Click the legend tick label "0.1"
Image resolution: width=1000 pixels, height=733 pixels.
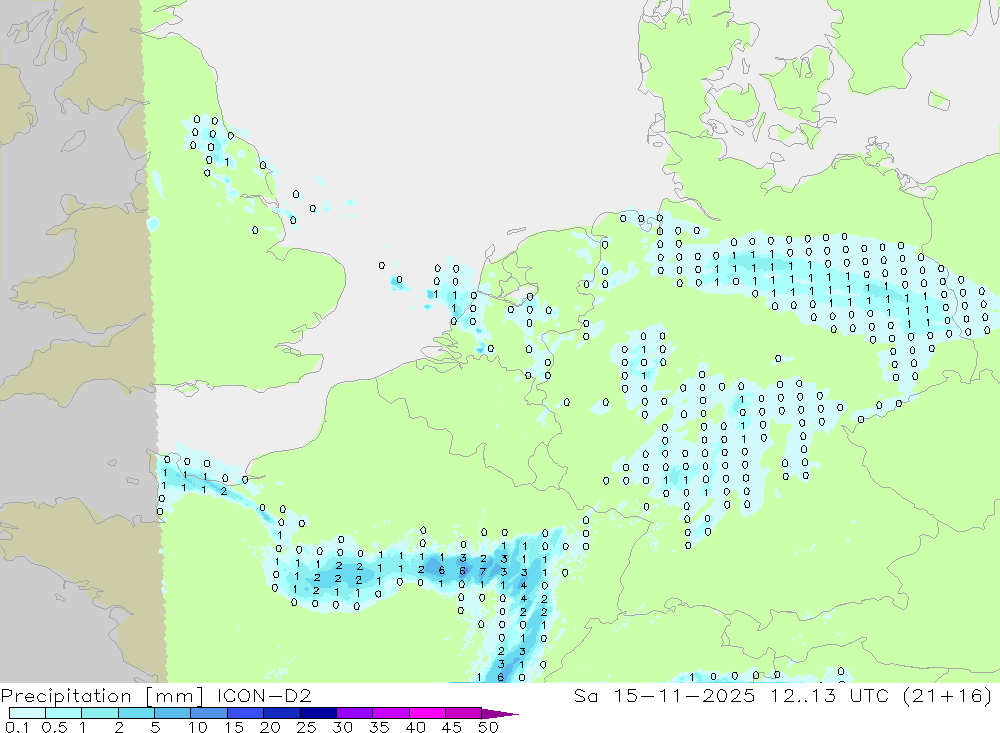click(x=17, y=727)
